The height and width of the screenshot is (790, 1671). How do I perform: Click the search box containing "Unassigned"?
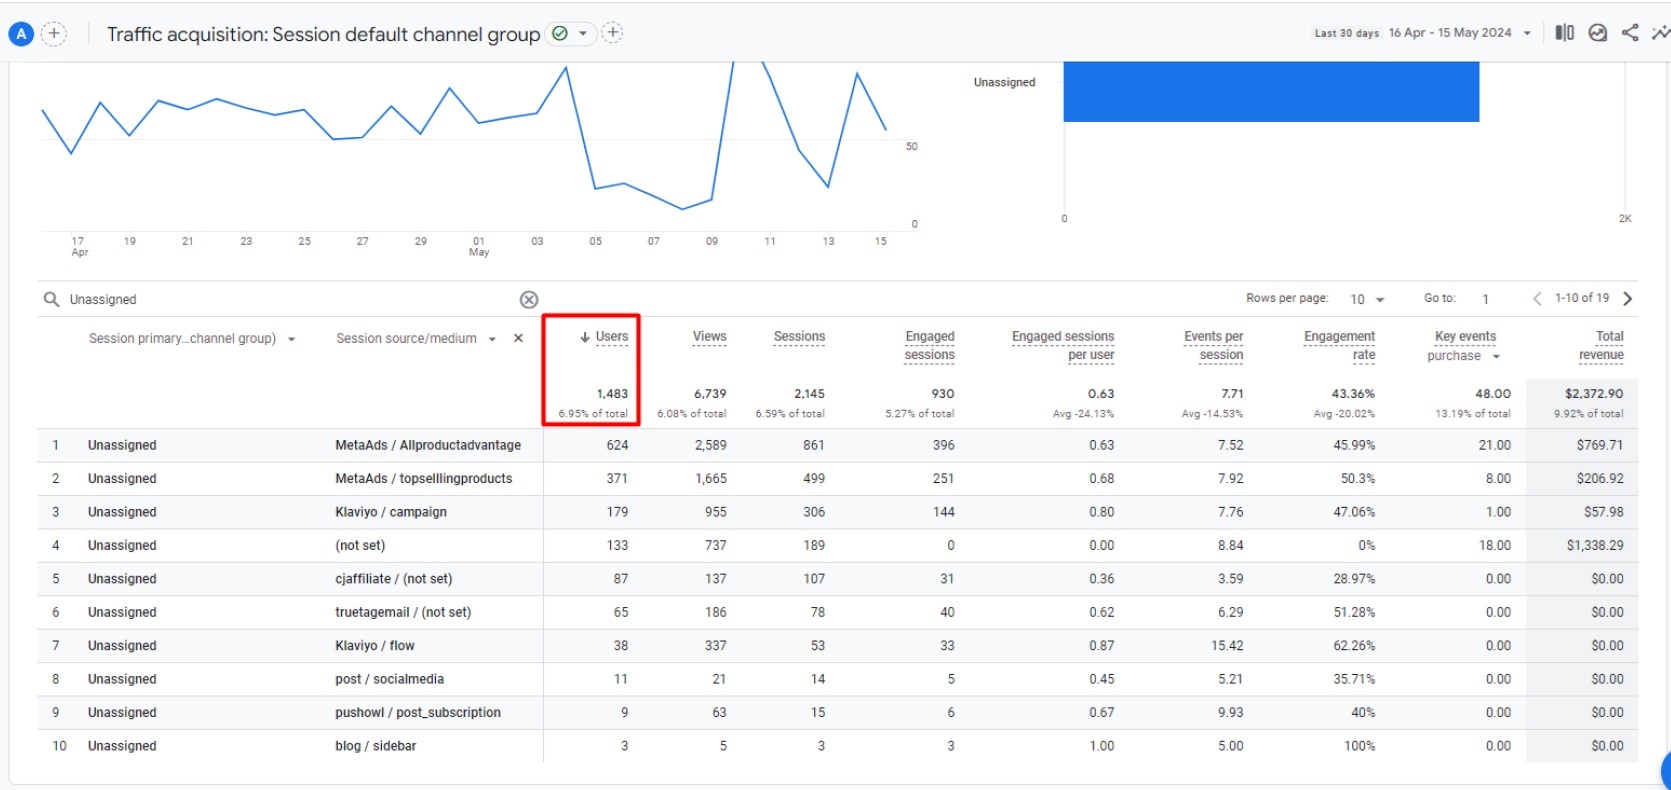point(290,299)
